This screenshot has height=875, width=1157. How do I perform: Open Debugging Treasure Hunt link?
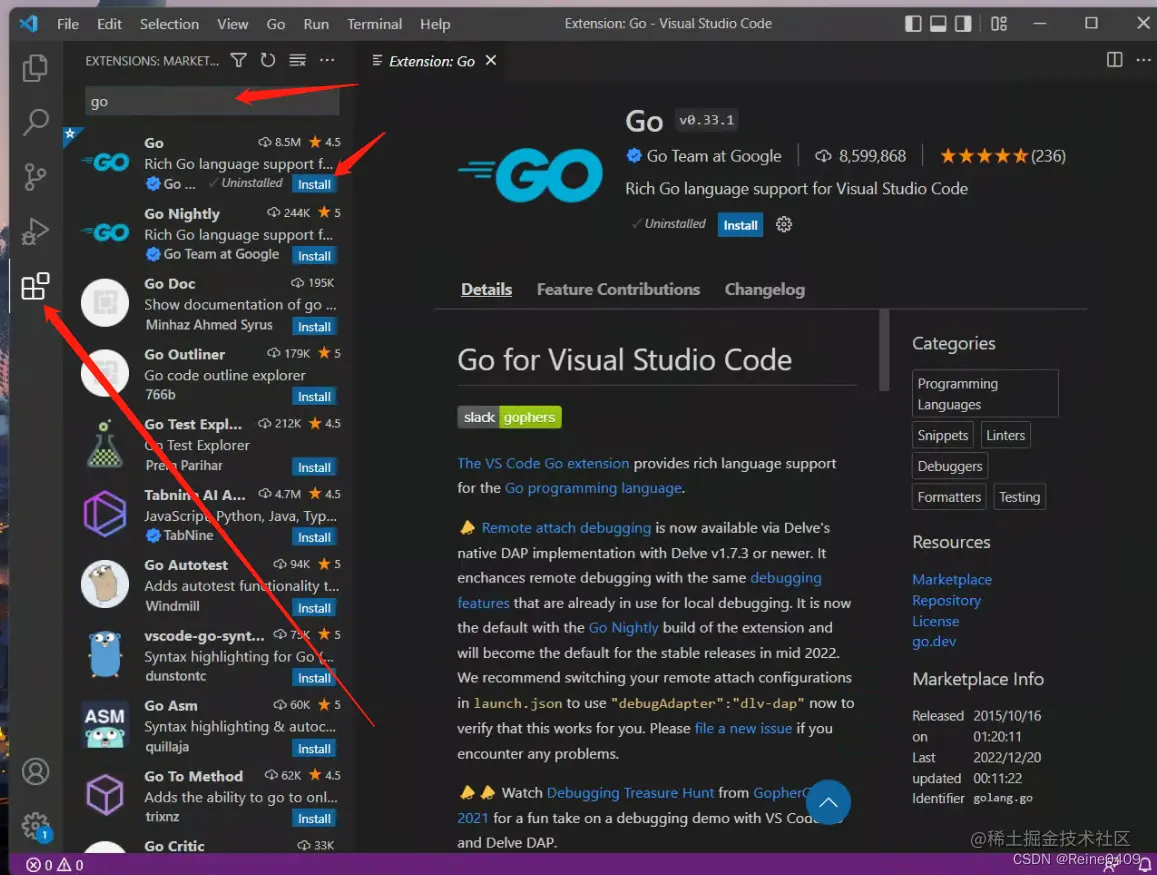point(630,792)
